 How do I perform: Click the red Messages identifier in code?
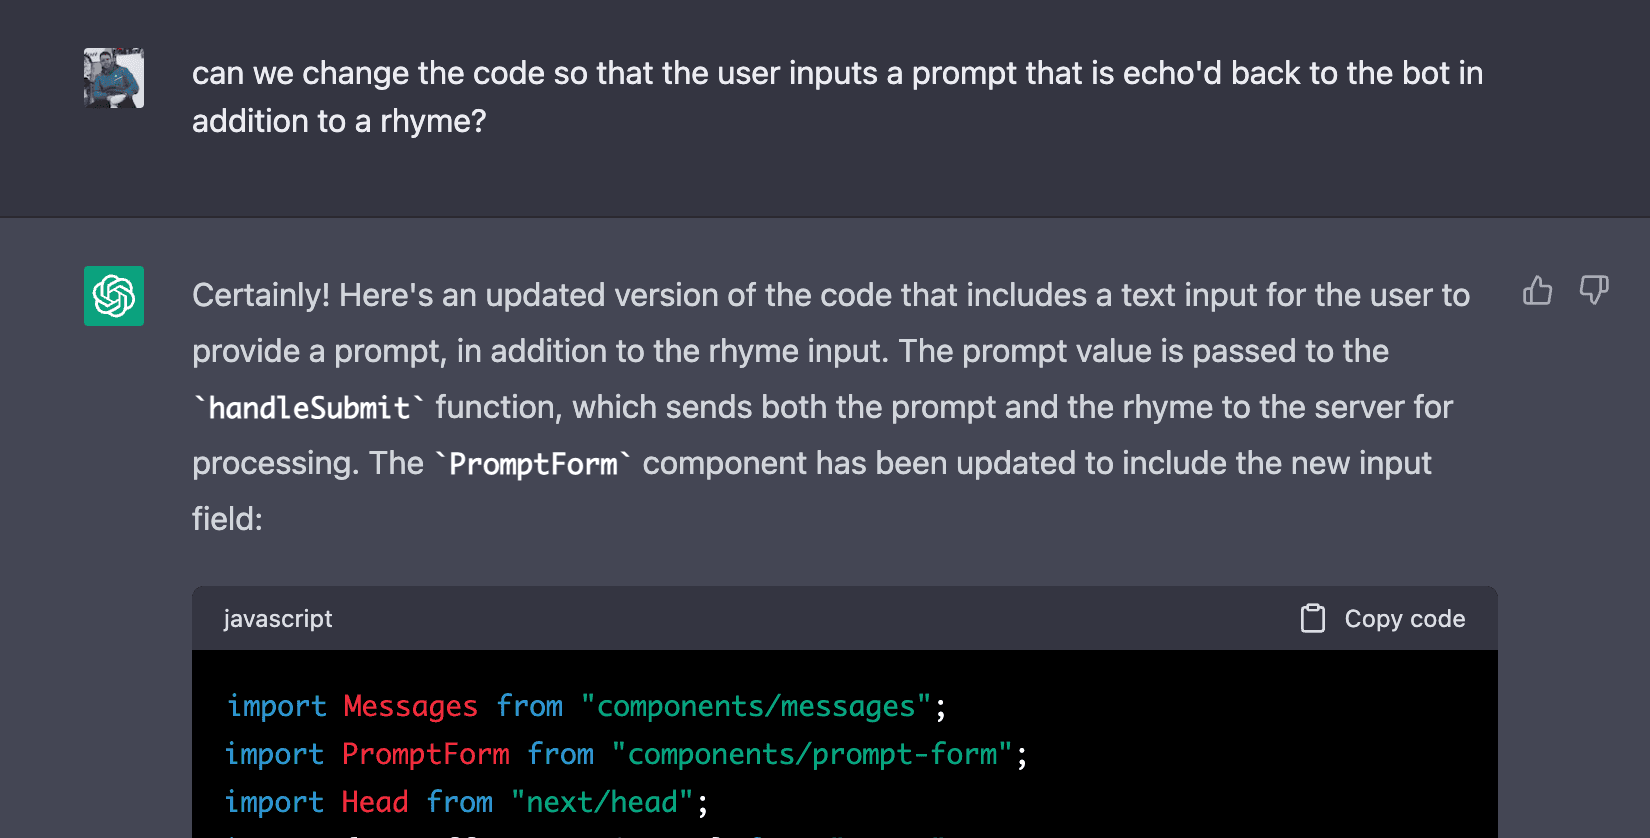[410, 706]
